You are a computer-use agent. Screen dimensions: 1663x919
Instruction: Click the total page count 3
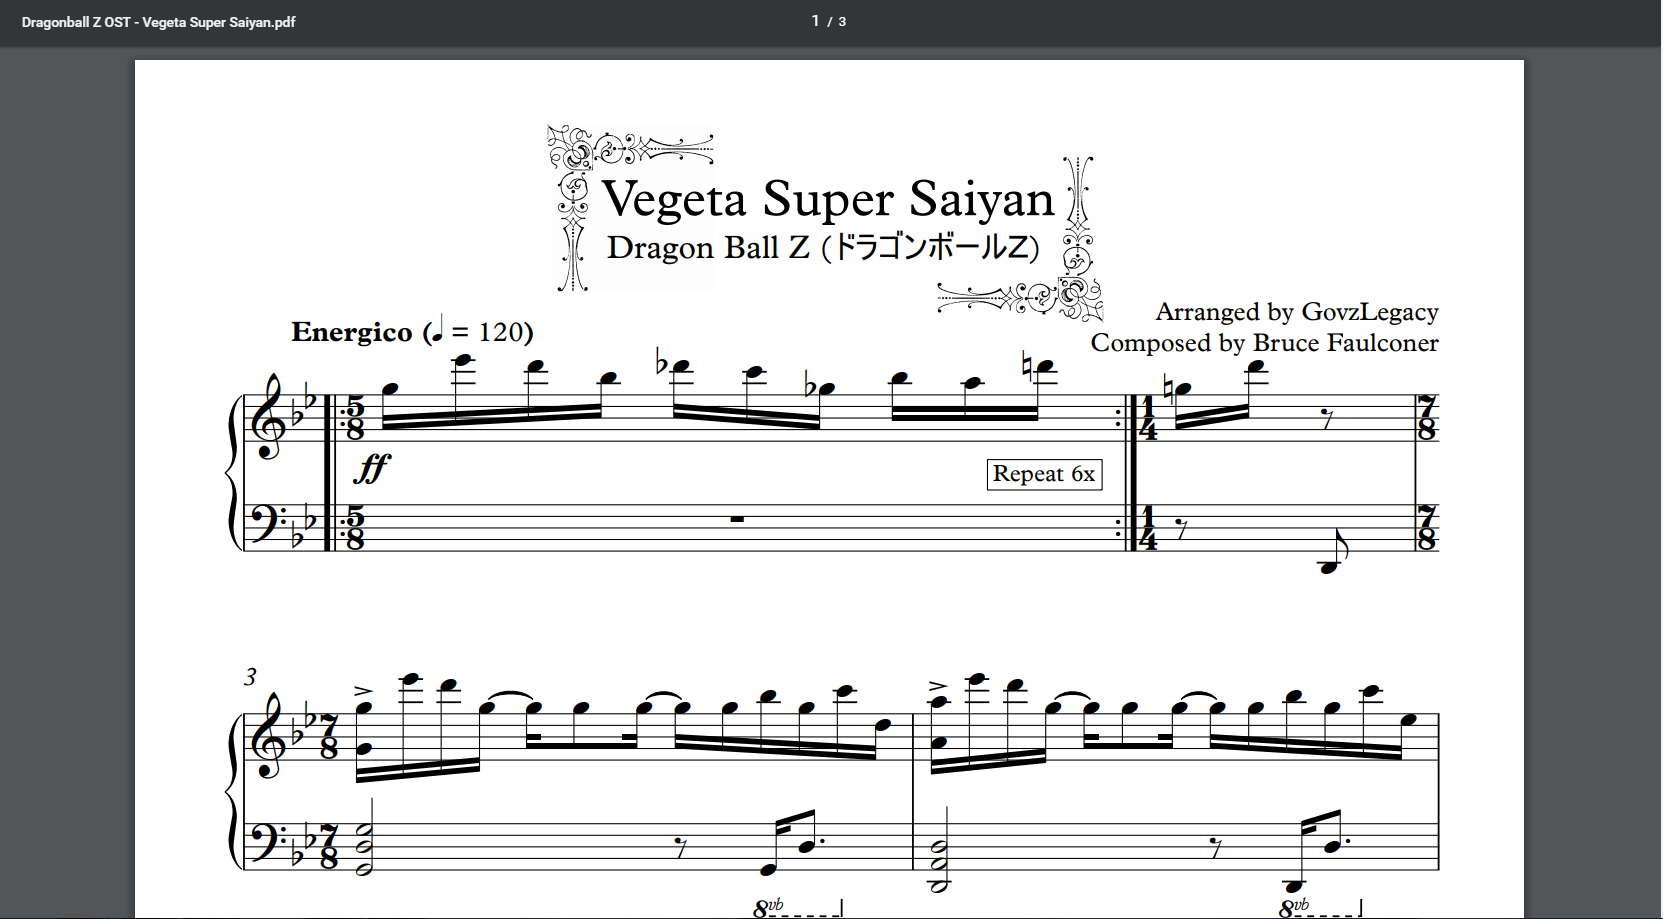[x=842, y=22]
